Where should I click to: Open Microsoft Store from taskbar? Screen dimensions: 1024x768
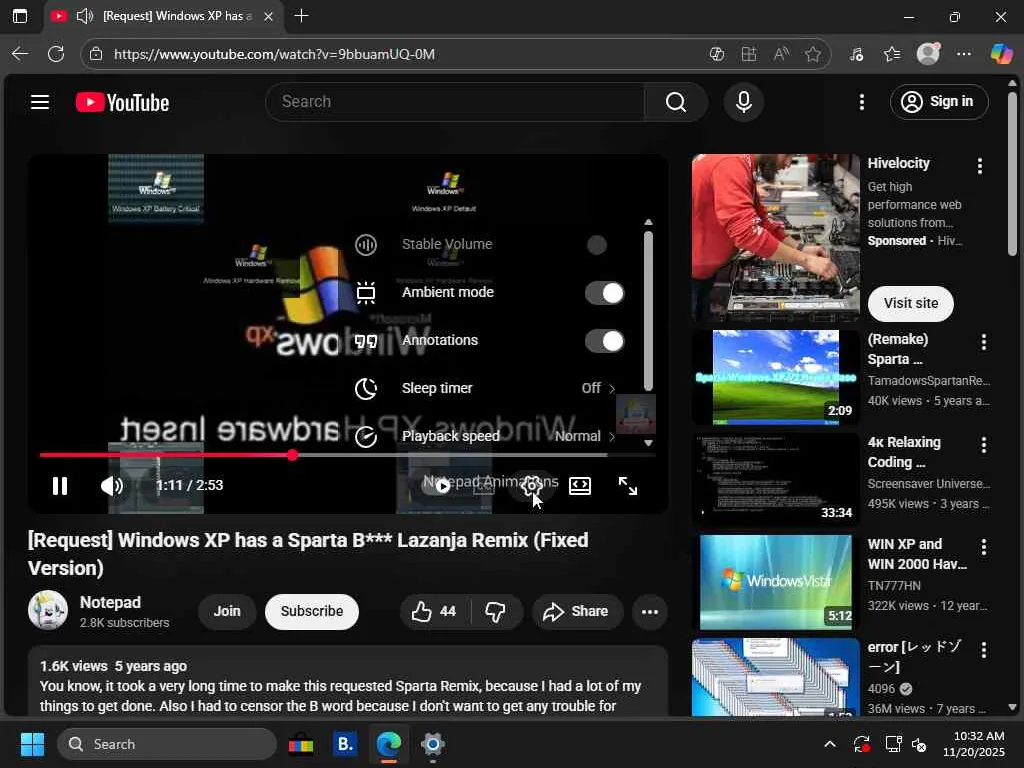coord(300,744)
